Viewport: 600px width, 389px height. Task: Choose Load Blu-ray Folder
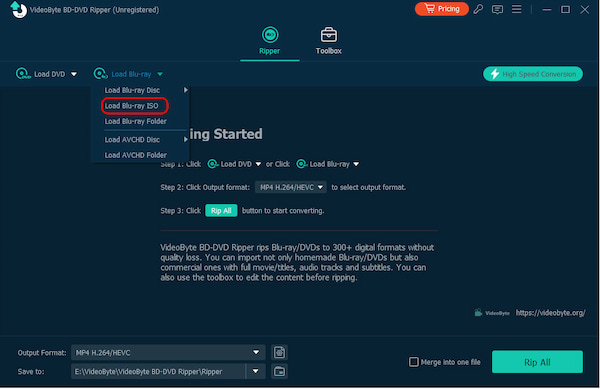[136, 121]
